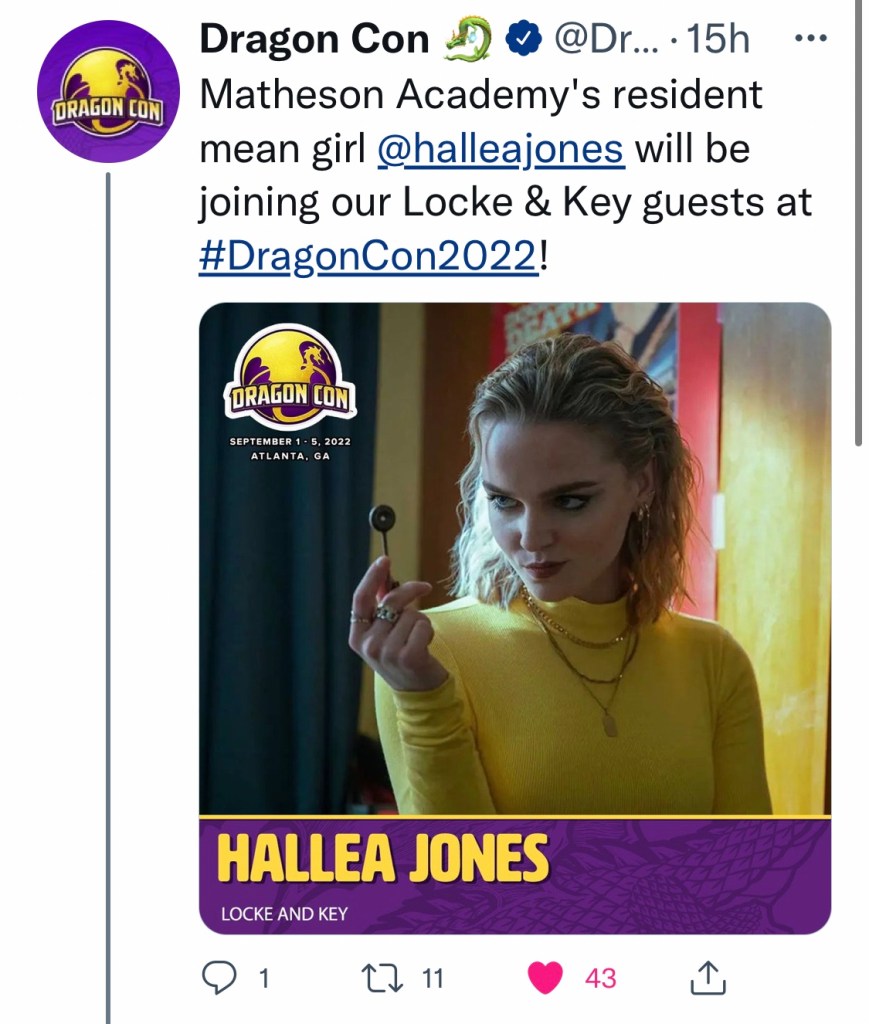Click the like count 43
Image resolution: width=869 pixels, height=1024 pixels.
601,978
